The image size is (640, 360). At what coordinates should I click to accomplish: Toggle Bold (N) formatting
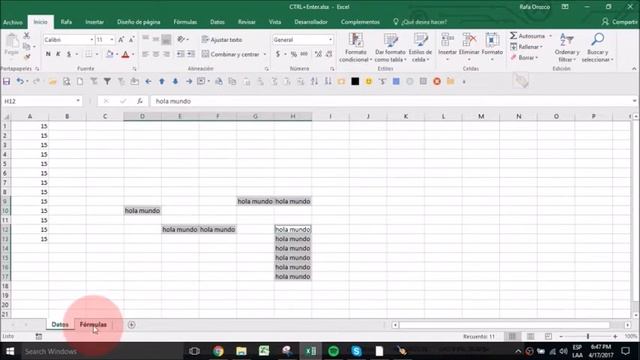48,54
